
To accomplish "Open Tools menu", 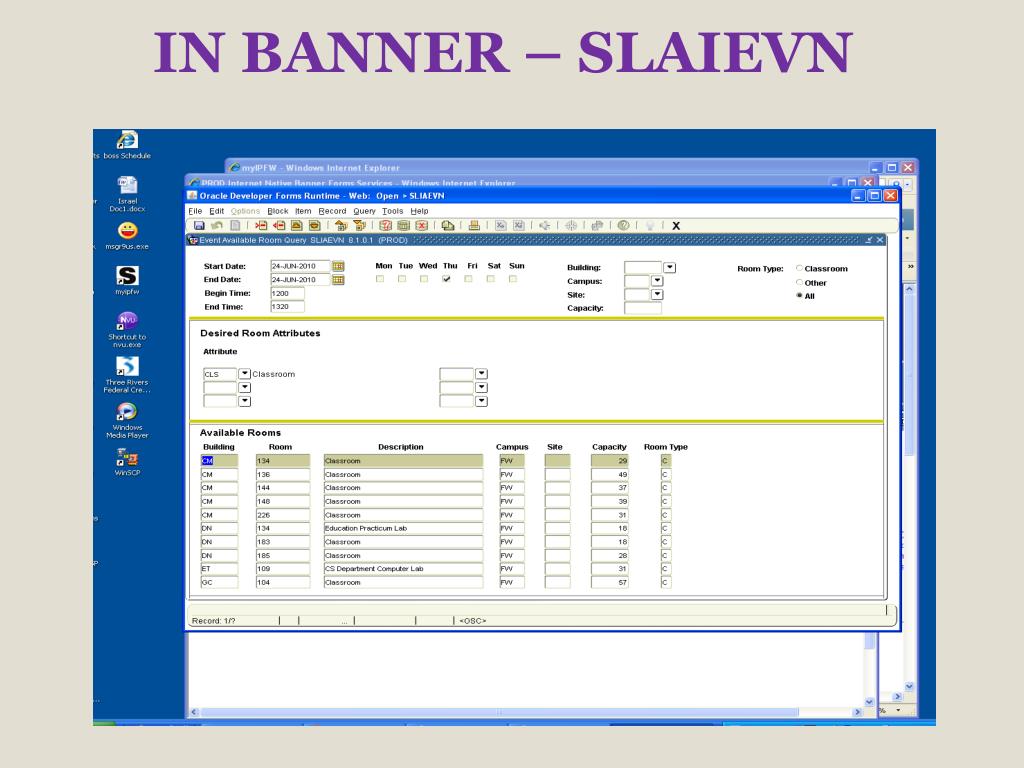I will (x=392, y=211).
